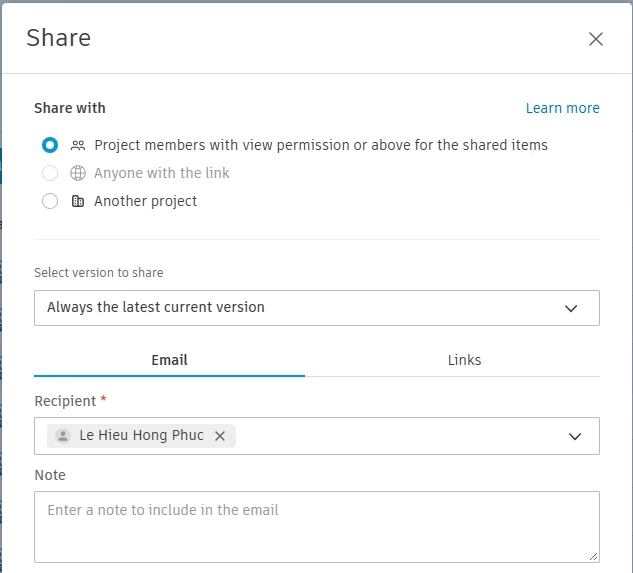Switch to the Links tab
The height and width of the screenshot is (573, 633).
pyautogui.click(x=464, y=360)
